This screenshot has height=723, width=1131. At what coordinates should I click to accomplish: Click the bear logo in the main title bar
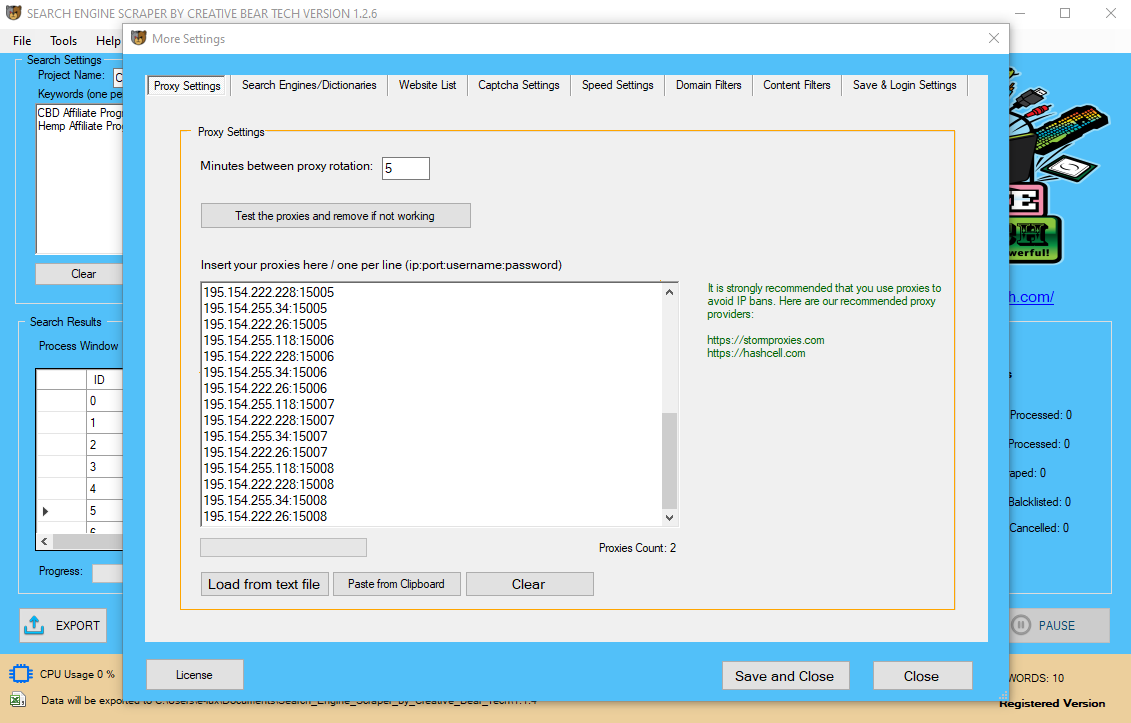[11, 13]
